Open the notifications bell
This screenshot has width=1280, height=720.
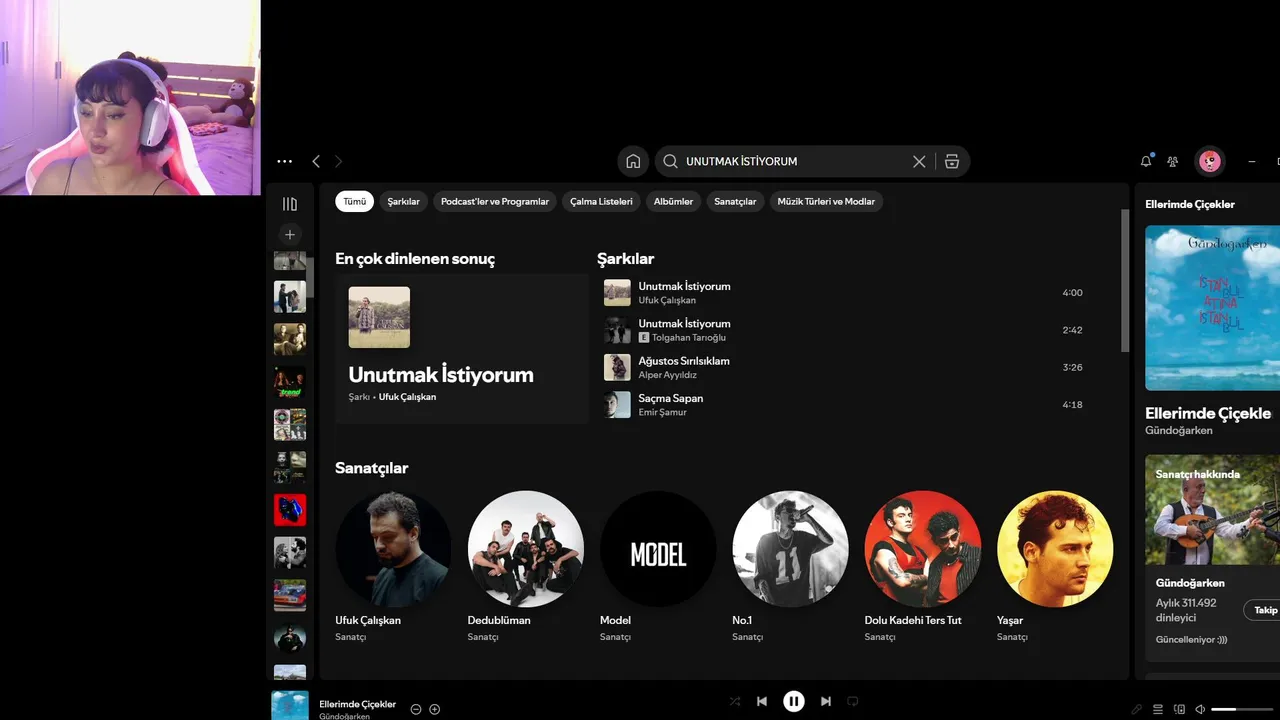point(1146,161)
